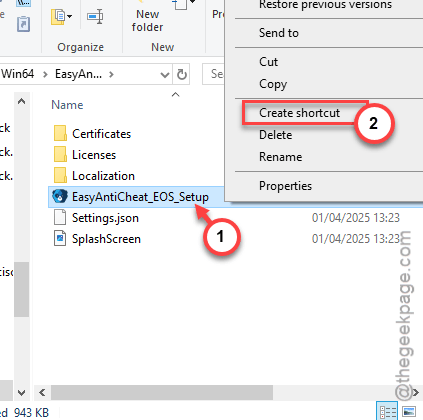Viewport: 423px width, 420px height.
Task: Expand the address bar history dropdown
Action: [x=165, y=74]
